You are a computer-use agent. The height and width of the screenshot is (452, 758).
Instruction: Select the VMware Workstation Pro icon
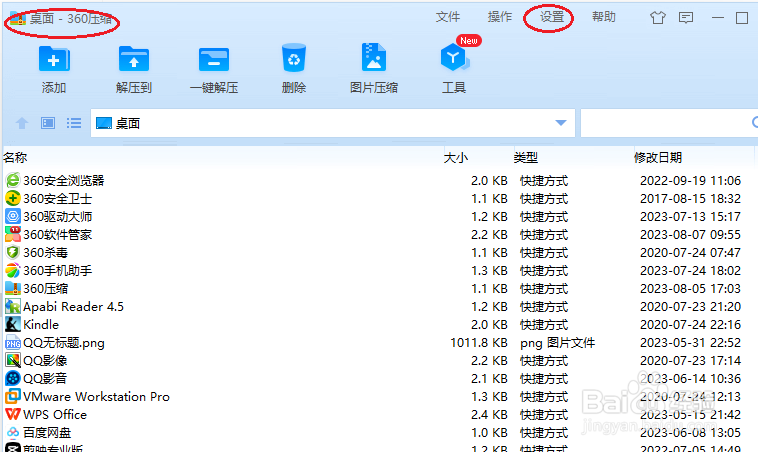pos(13,396)
